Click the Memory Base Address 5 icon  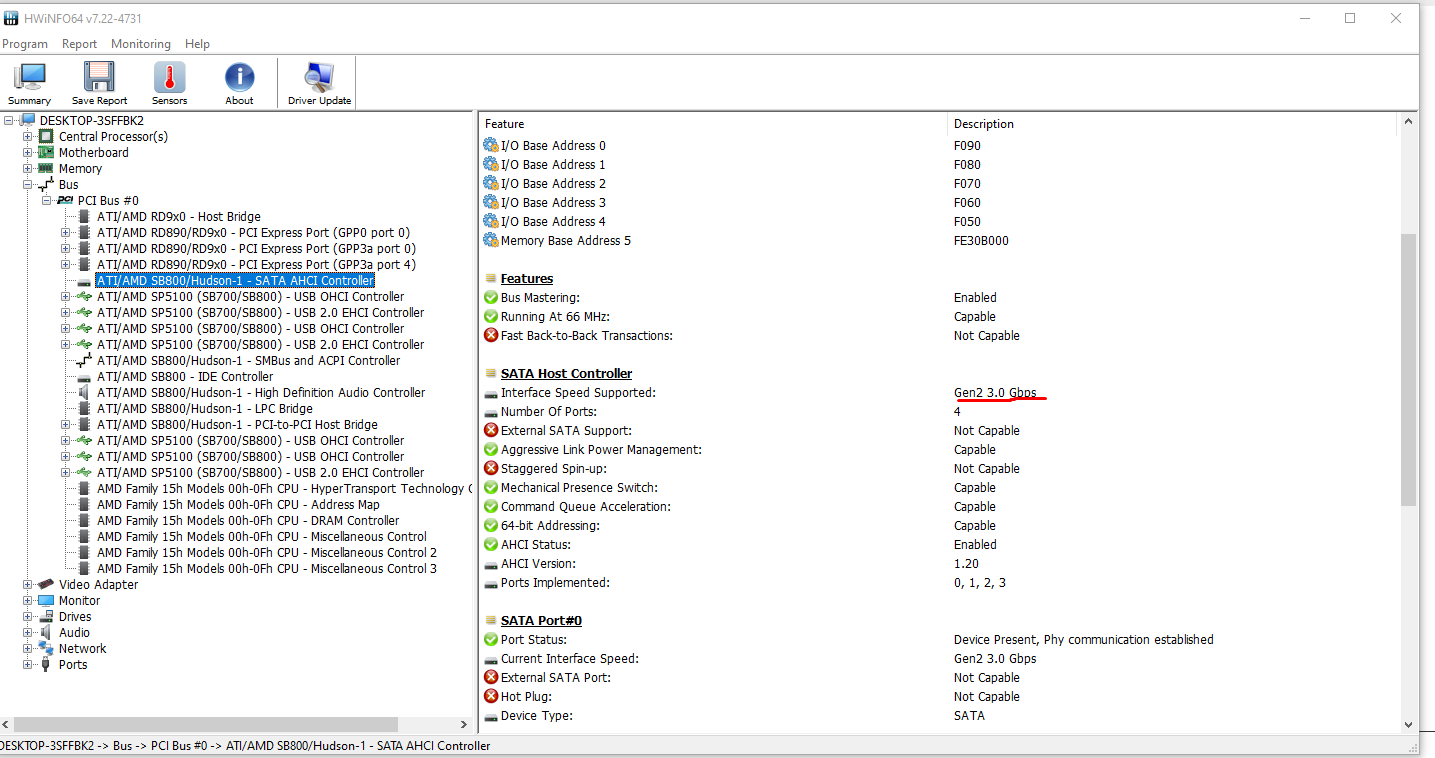coord(491,240)
